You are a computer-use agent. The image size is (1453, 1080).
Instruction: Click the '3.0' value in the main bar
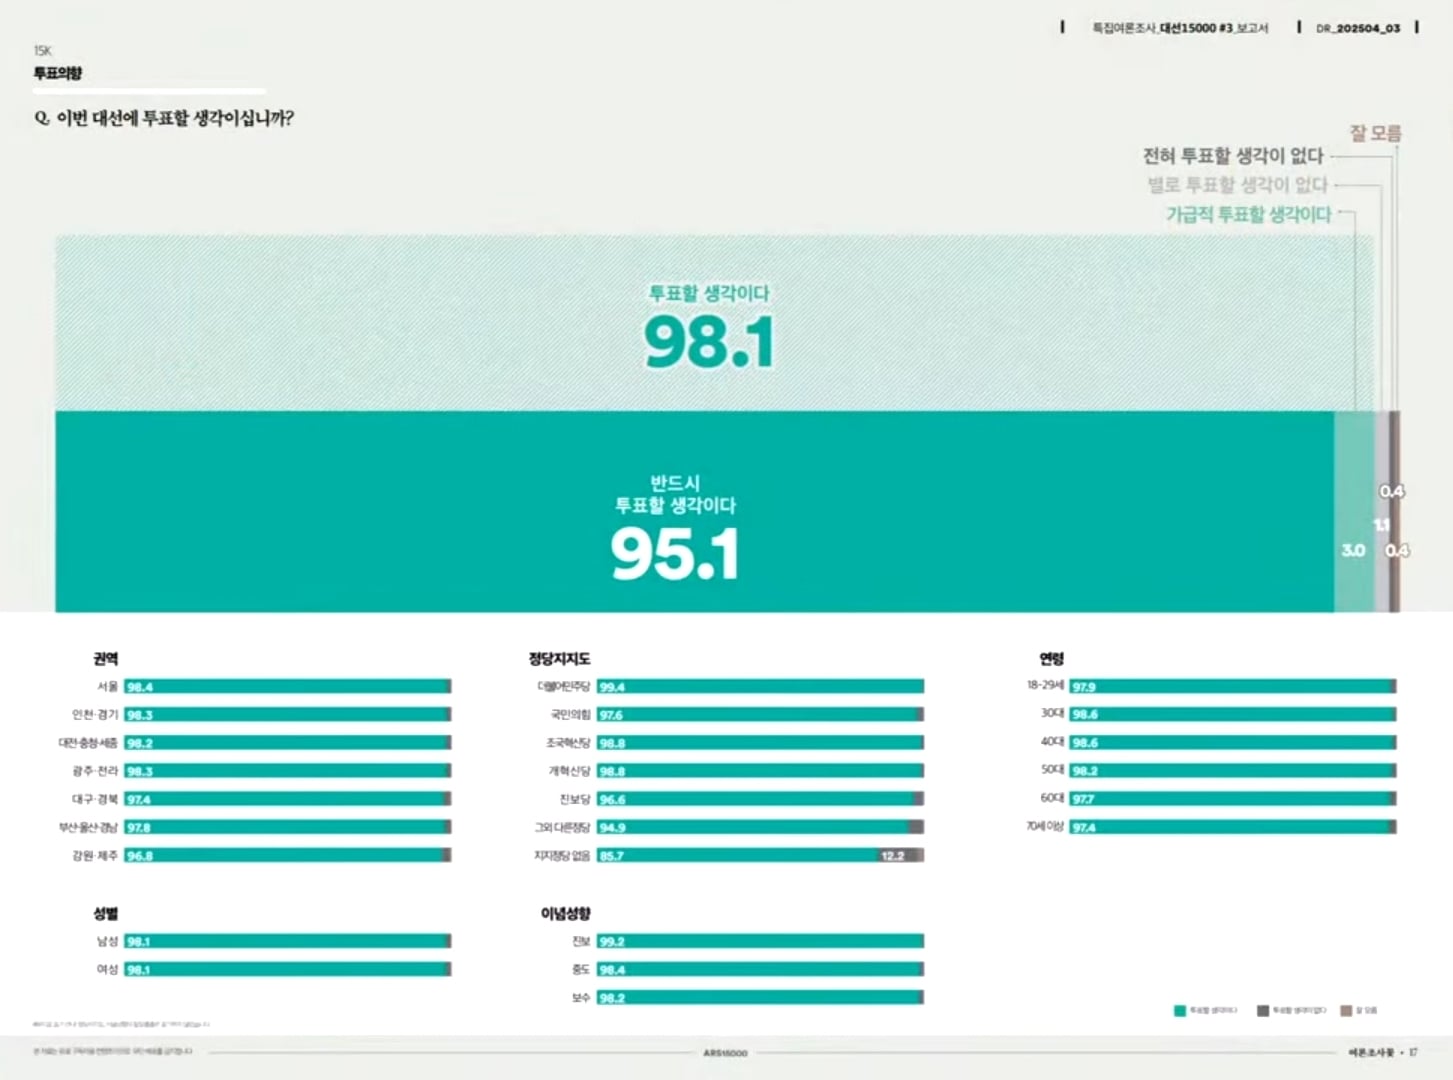click(1353, 550)
